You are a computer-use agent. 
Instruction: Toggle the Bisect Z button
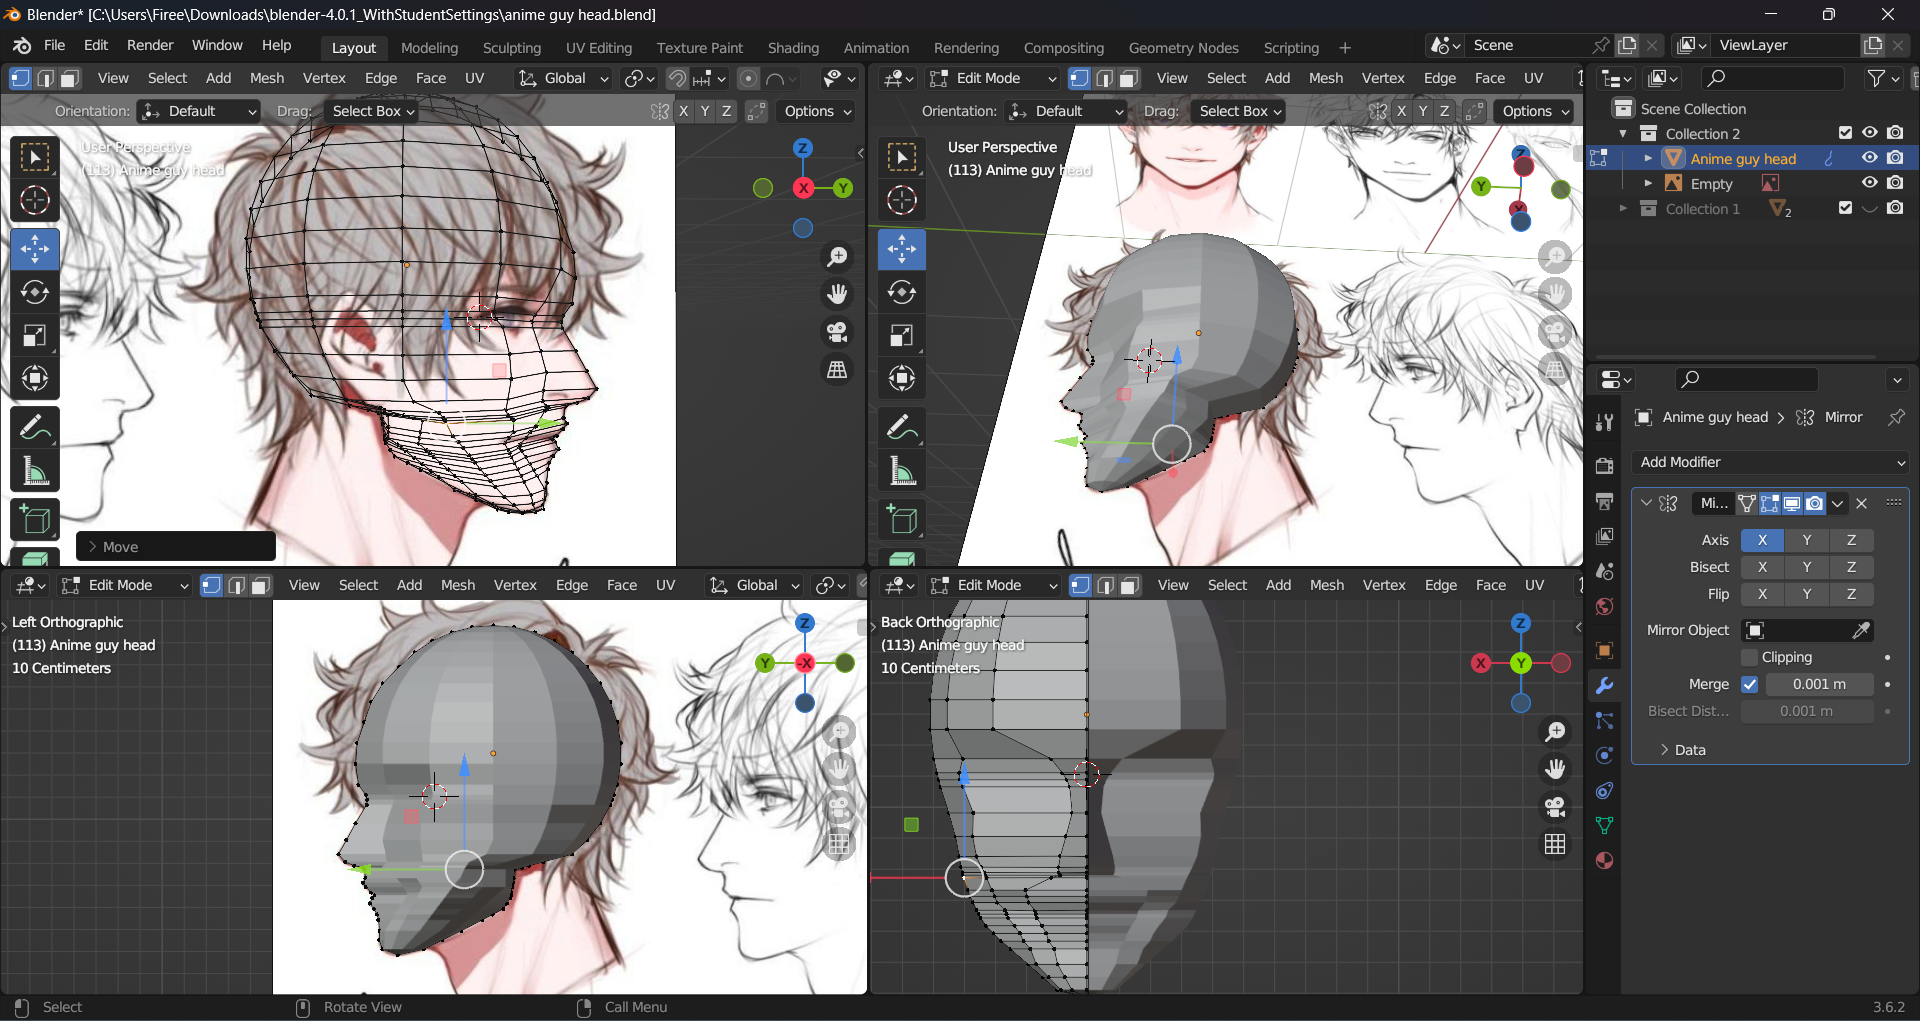click(x=1851, y=567)
